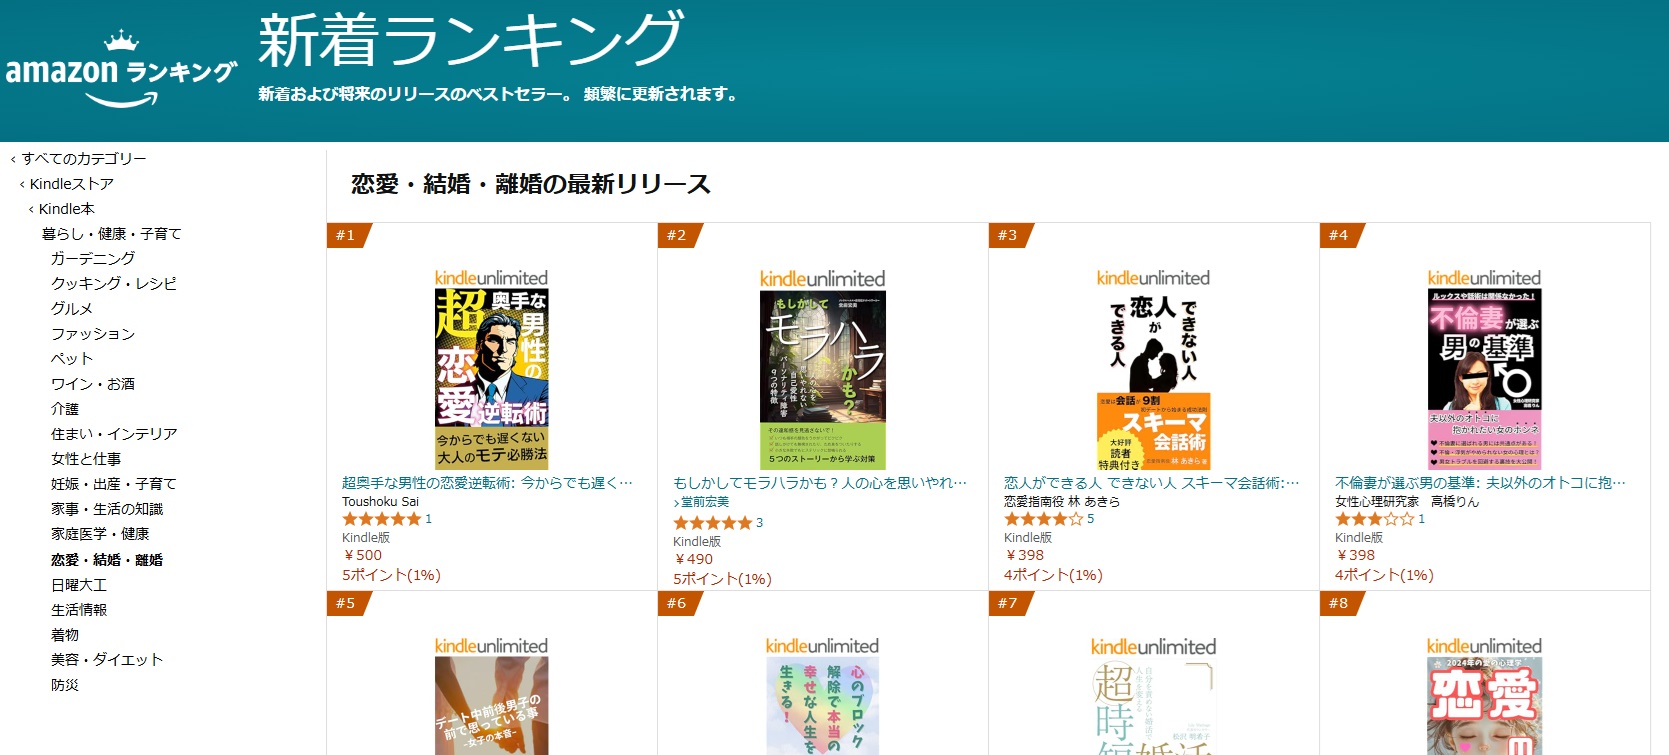1669x755 pixels.
Task: Go up to Kindle本 category
Action: [67, 209]
